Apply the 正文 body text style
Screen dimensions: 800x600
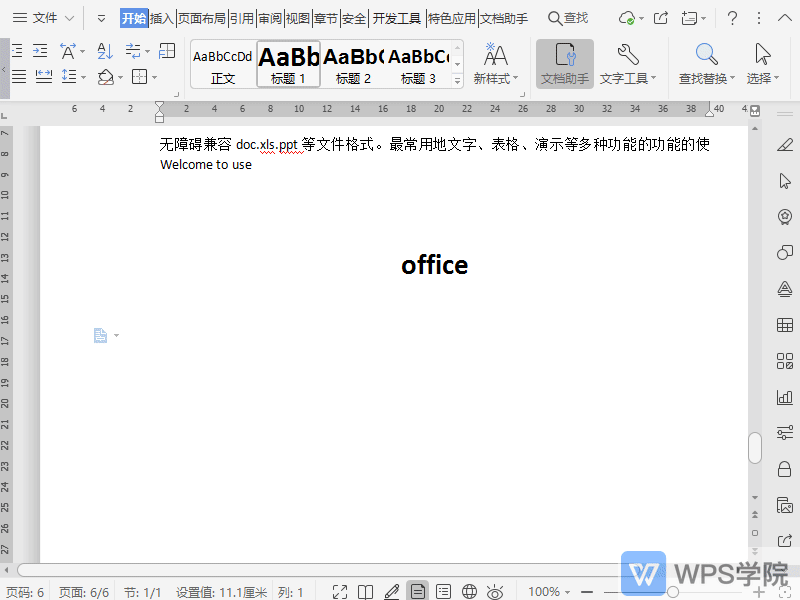coord(223,65)
